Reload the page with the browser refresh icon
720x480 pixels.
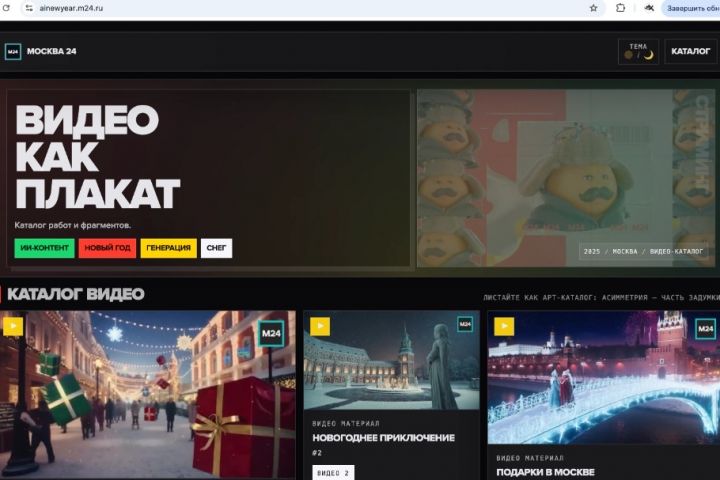pos(6,8)
